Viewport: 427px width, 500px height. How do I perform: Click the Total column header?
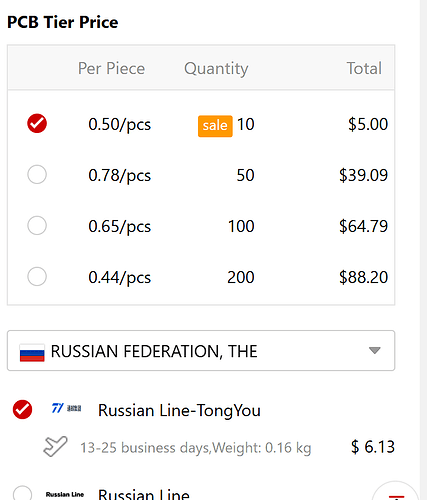[364, 68]
